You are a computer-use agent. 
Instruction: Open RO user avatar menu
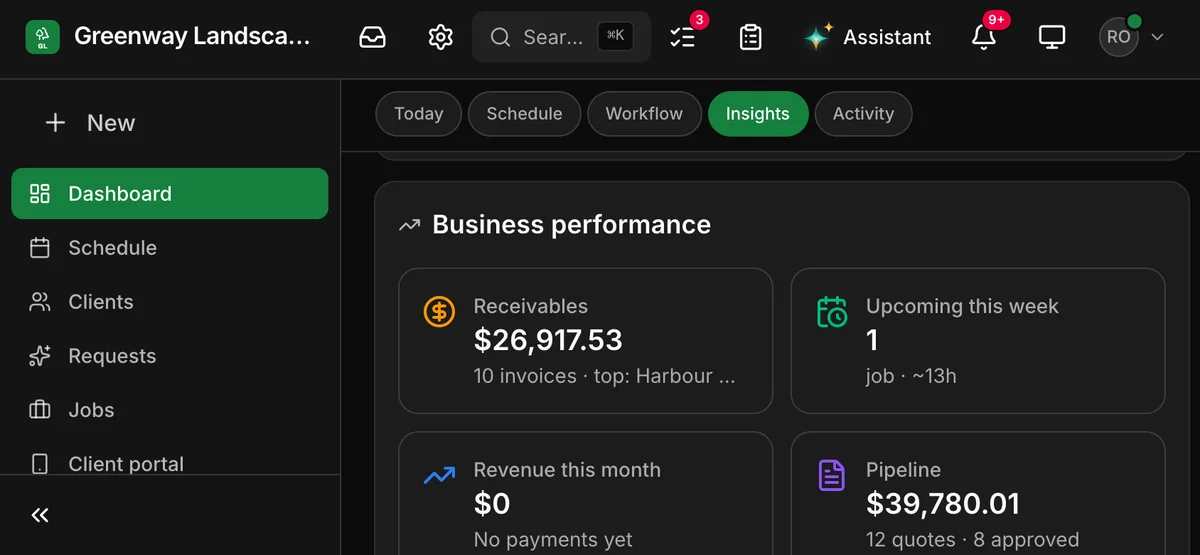[x=1132, y=37]
